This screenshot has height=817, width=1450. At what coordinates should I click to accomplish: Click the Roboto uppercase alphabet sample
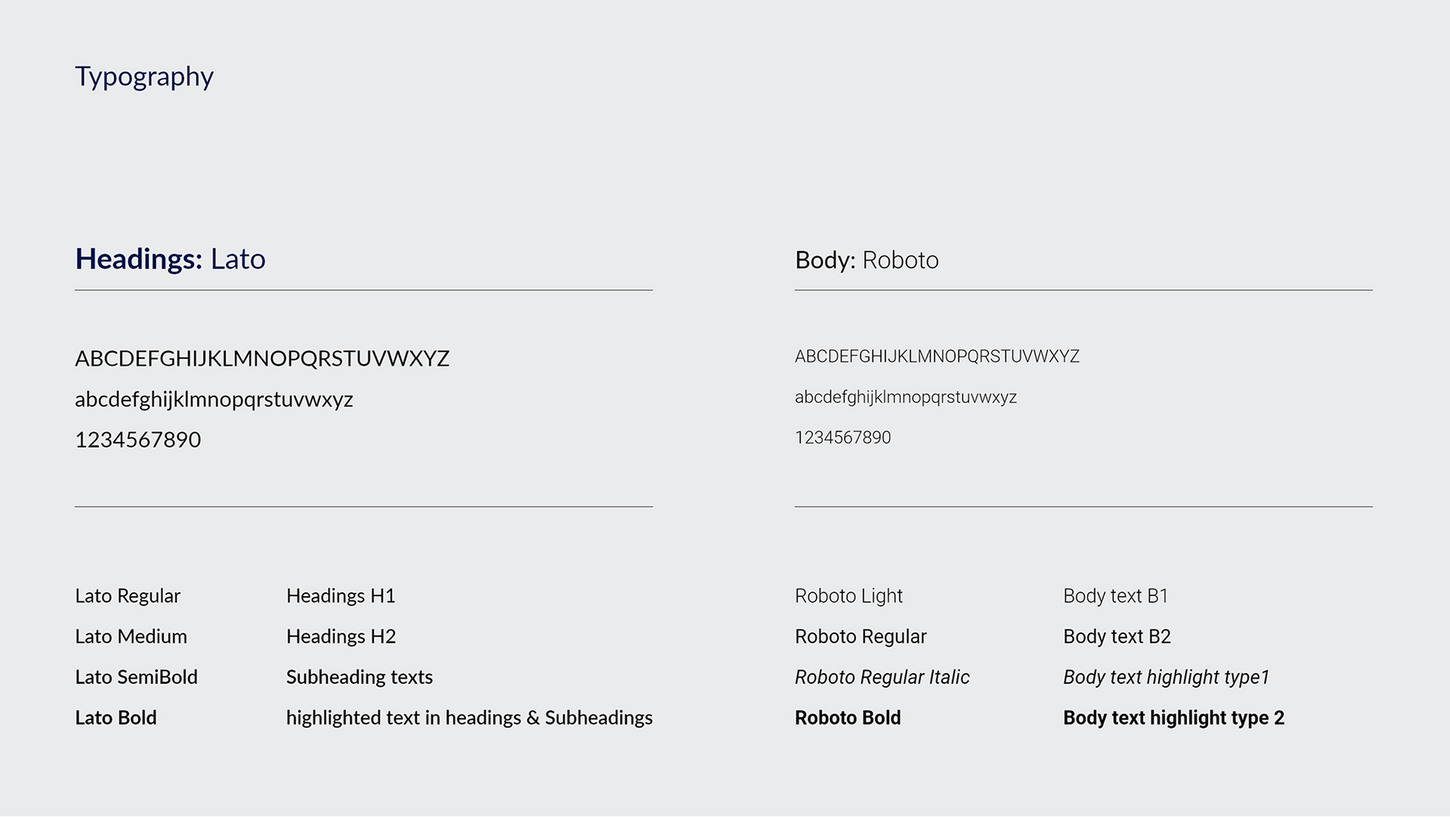pos(937,356)
